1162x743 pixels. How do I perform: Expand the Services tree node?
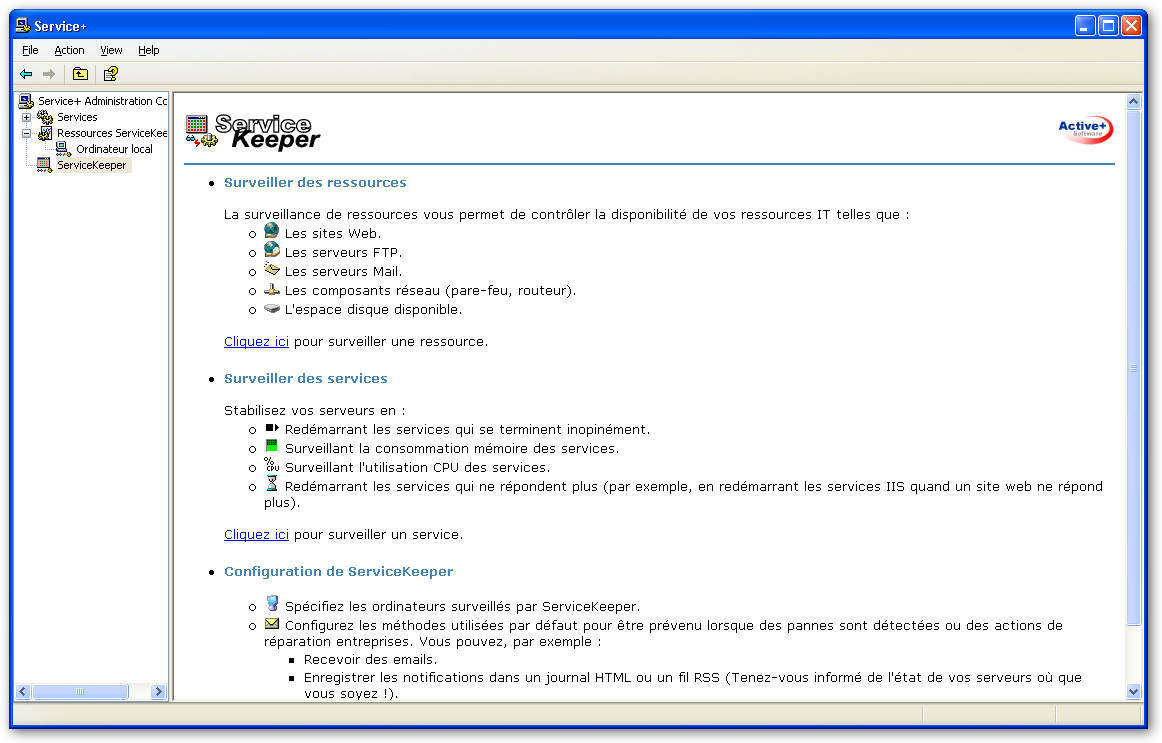click(27, 117)
